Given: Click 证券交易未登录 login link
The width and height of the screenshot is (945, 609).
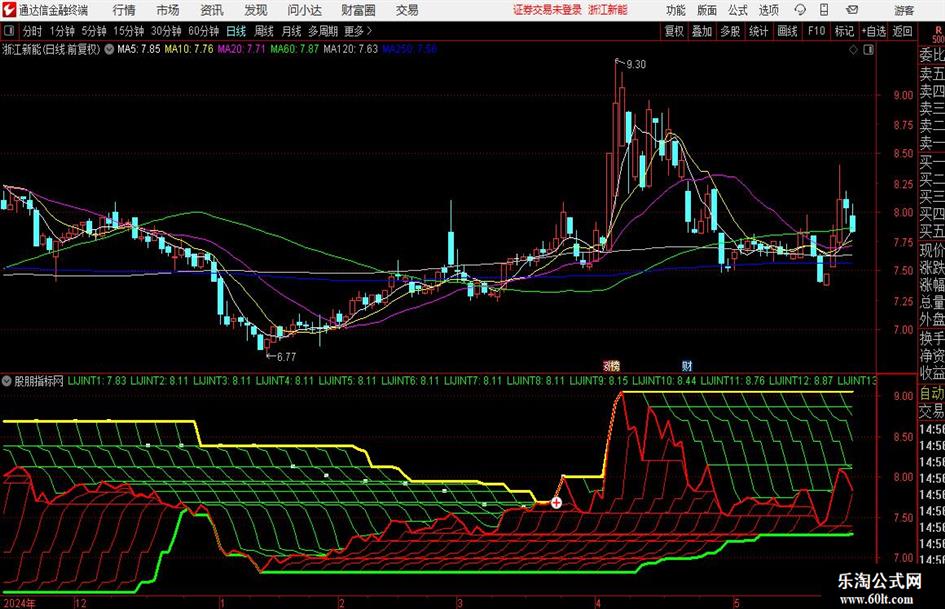Looking at the screenshot, I should coord(547,10).
